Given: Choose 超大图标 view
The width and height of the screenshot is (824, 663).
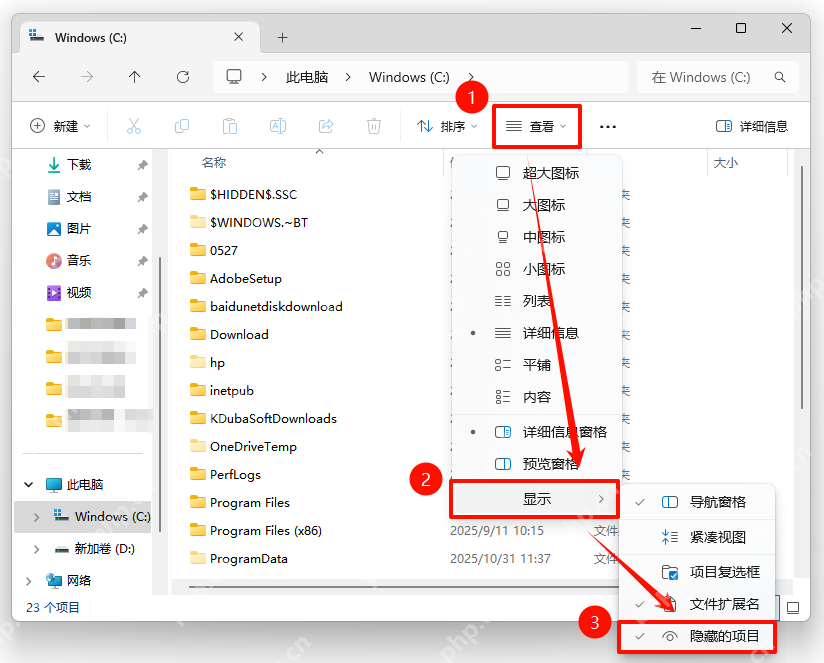Looking at the screenshot, I should (537, 173).
